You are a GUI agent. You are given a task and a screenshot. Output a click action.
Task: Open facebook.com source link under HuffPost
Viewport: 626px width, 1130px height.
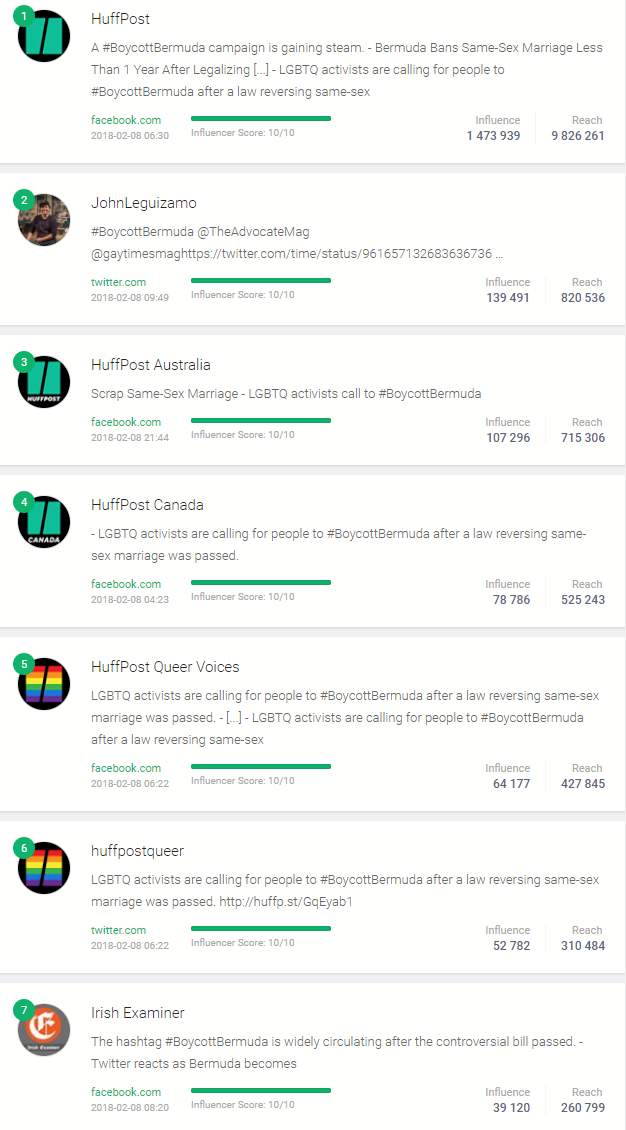click(126, 120)
